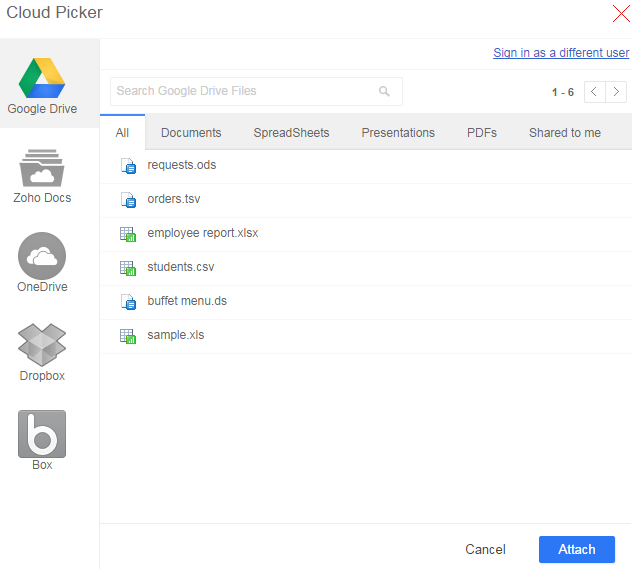Open the SpreadSheets tab

pos(291,133)
